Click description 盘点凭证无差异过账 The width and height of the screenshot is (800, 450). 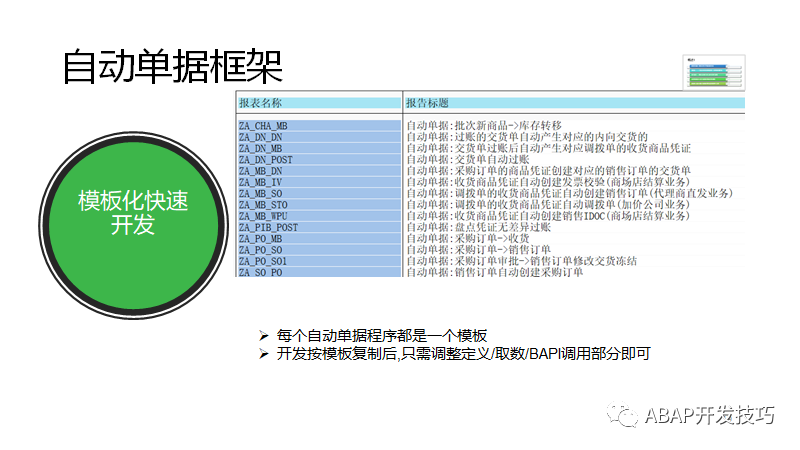coord(503,227)
